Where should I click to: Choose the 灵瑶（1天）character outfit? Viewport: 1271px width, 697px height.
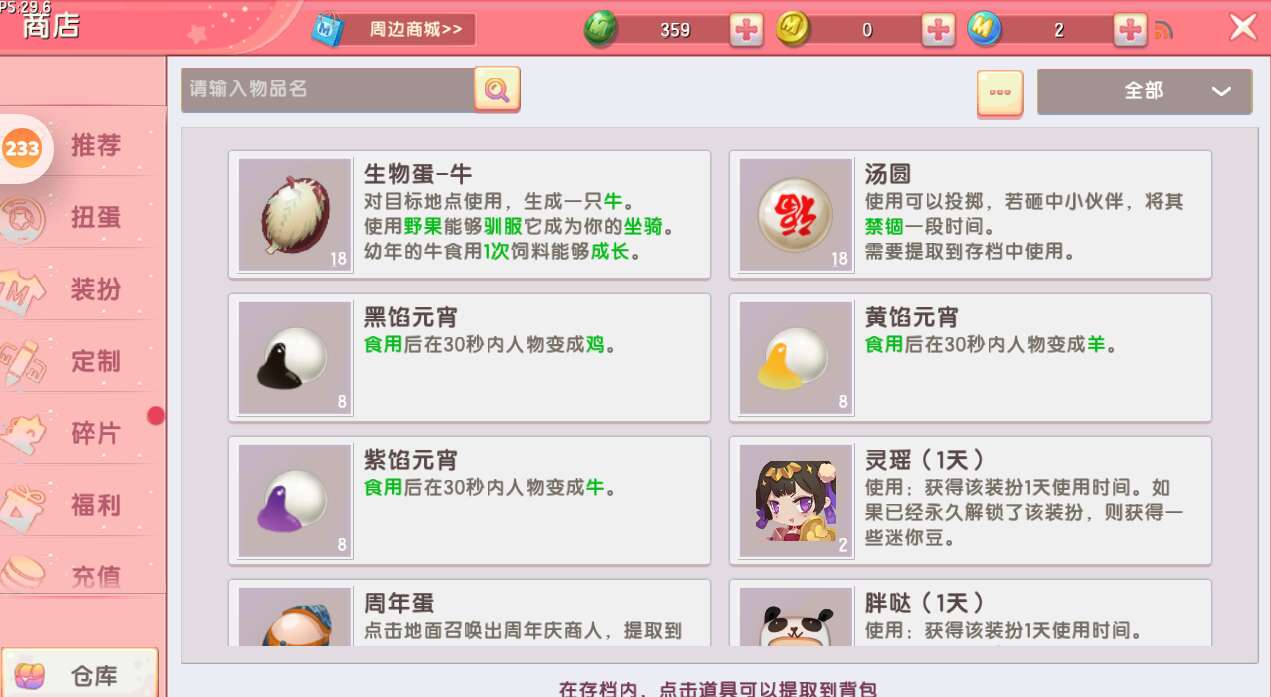tap(970, 501)
